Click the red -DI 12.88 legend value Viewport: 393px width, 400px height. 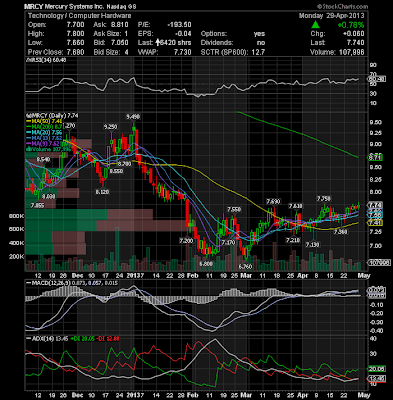click(108, 338)
